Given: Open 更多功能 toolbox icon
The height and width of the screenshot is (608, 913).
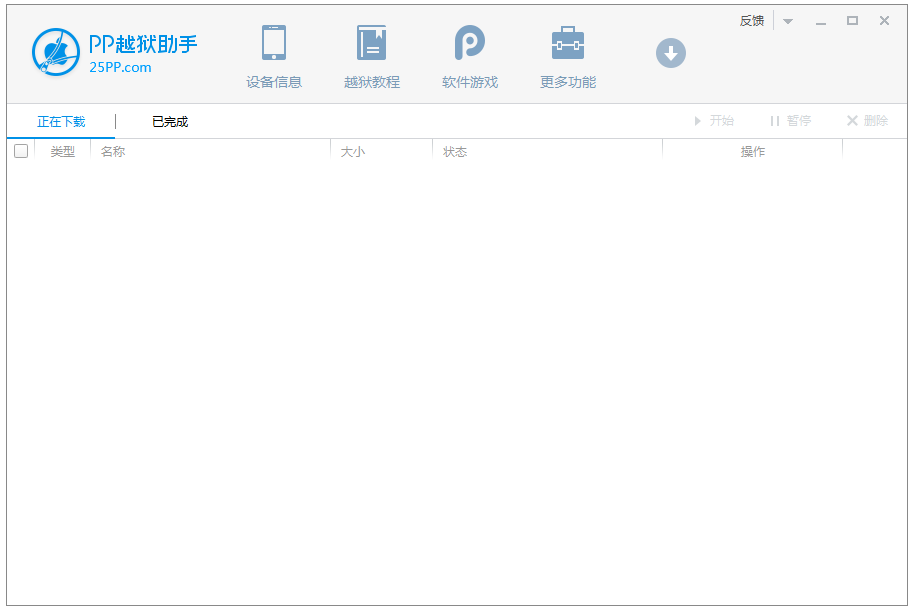Looking at the screenshot, I should pyautogui.click(x=568, y=43).
